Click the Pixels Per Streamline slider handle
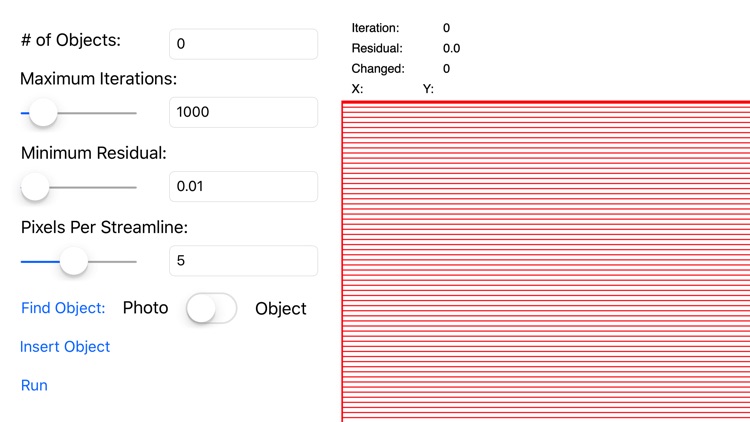Screen dimensions: 750x422 click(73, 262)
